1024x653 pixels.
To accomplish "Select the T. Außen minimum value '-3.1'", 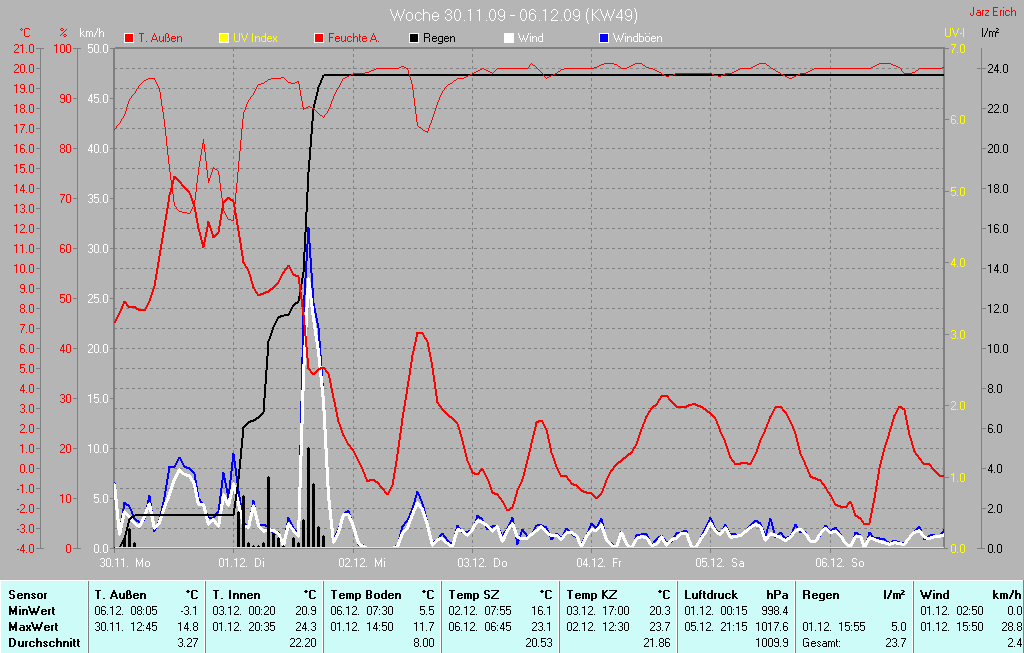I will (188, 611).
